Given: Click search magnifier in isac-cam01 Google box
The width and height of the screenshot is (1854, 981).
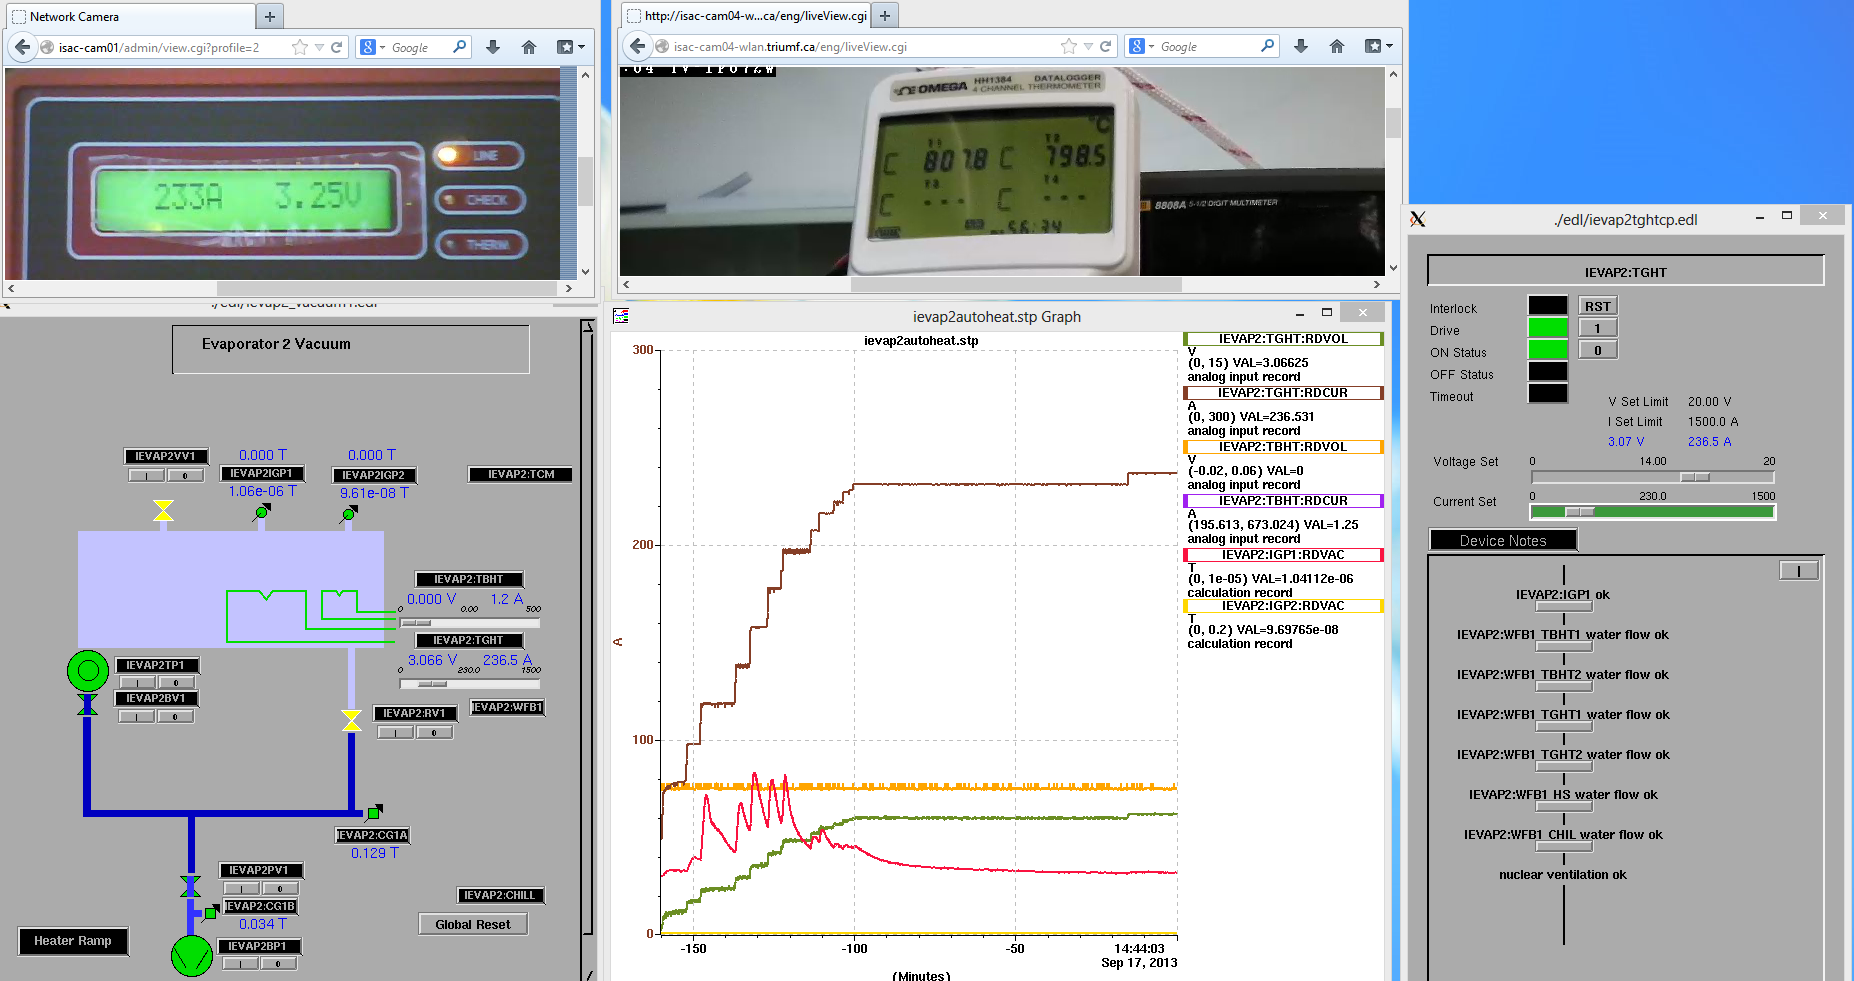Looking at the screenshot, I should click(x=459, y=46).
